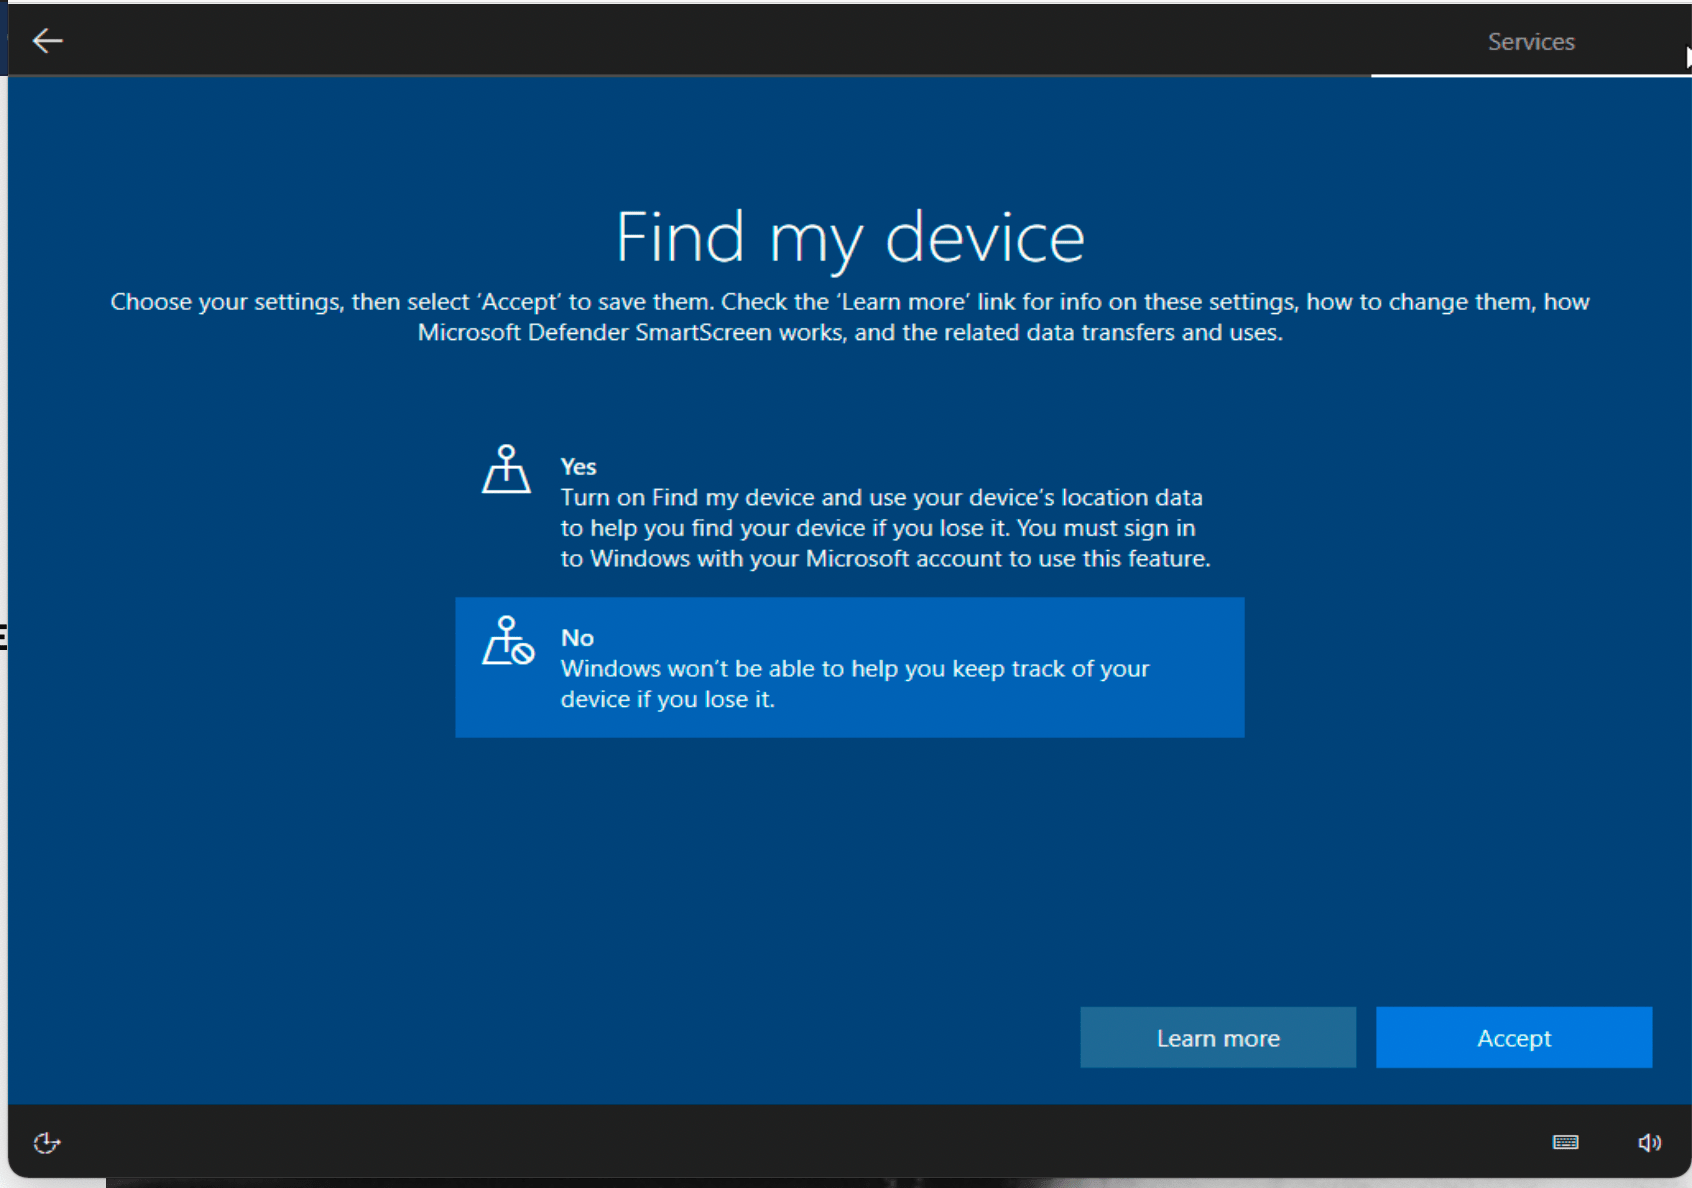This screenshot has height=1188, width=1692.
Task: Select Yes to turn on Find my device
Action: (850, 510)
